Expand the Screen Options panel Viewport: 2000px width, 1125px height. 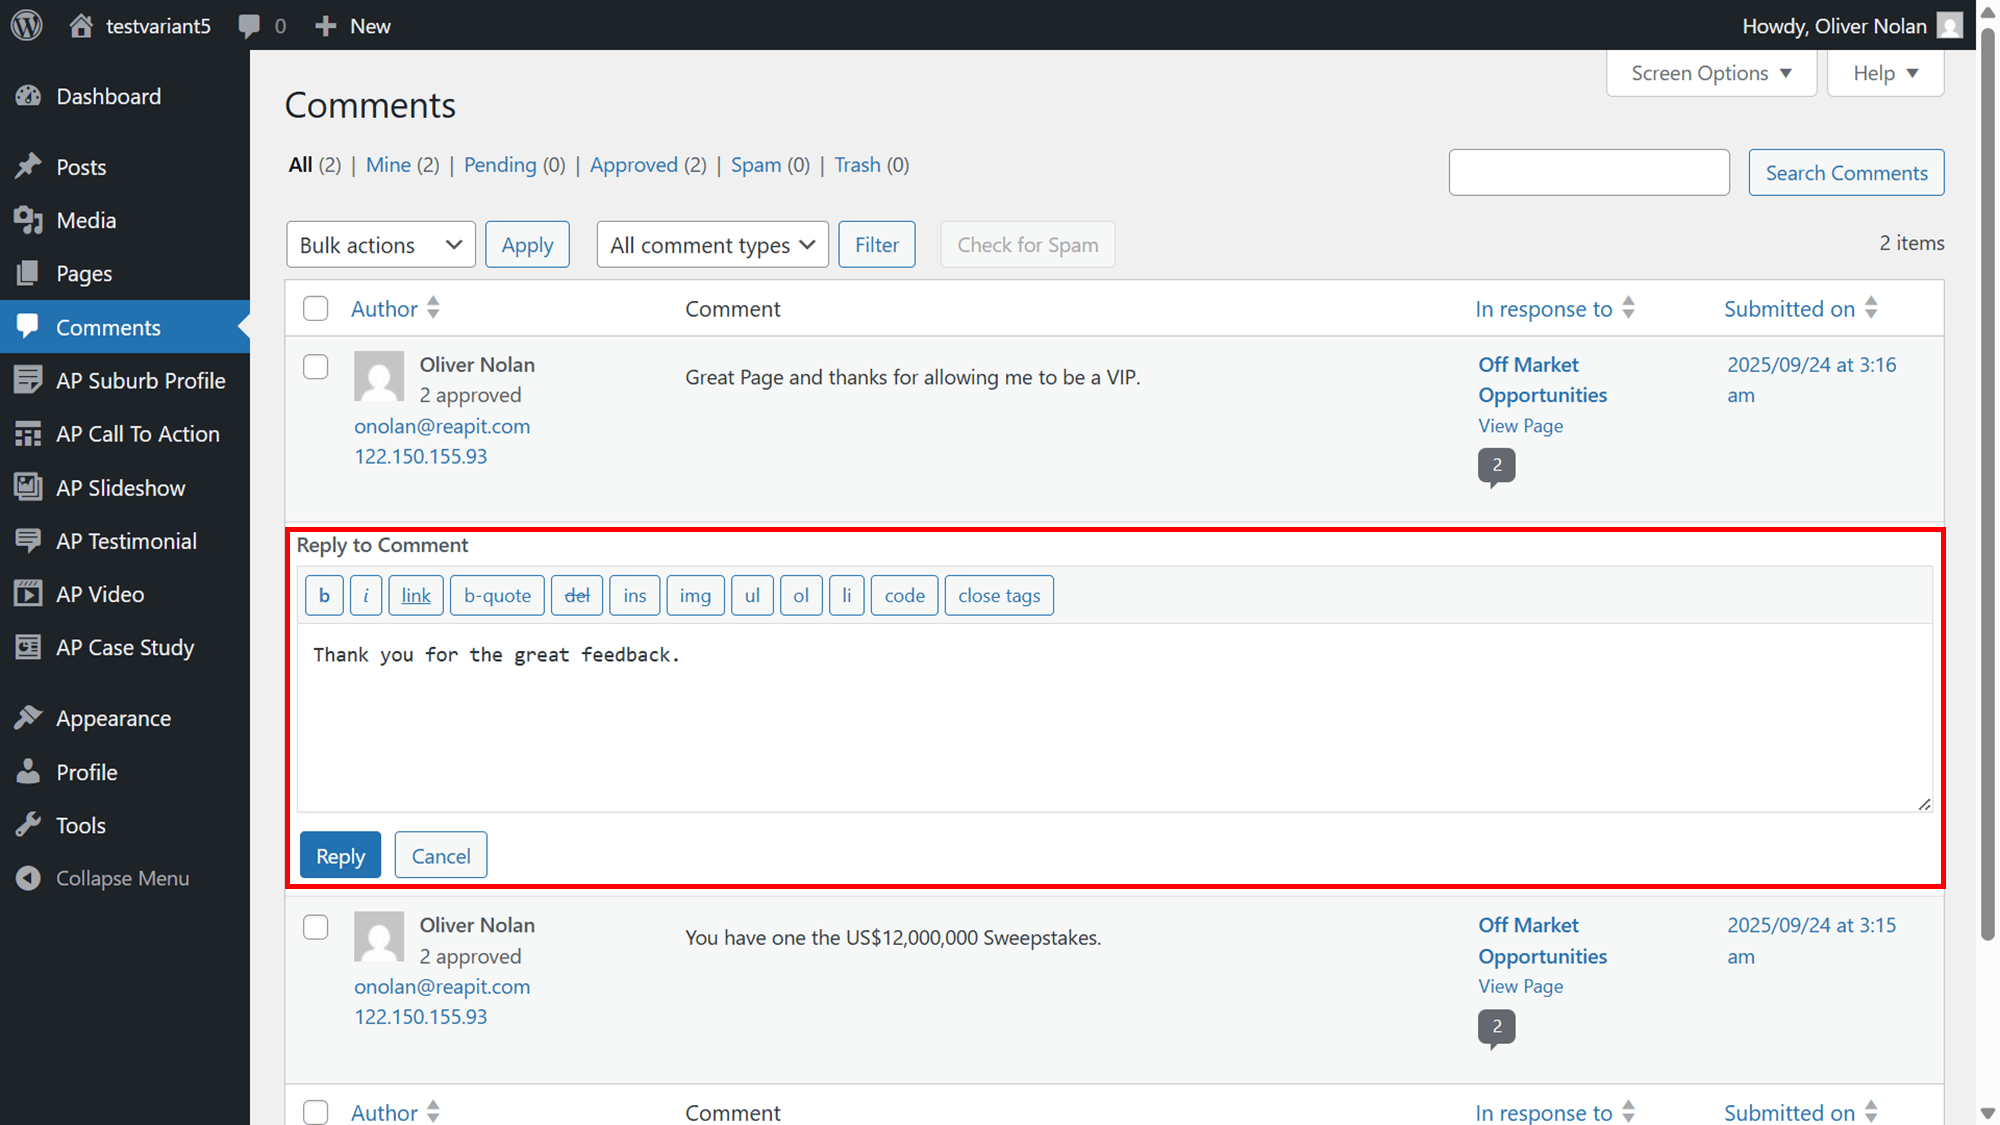tap(1711, 73)
